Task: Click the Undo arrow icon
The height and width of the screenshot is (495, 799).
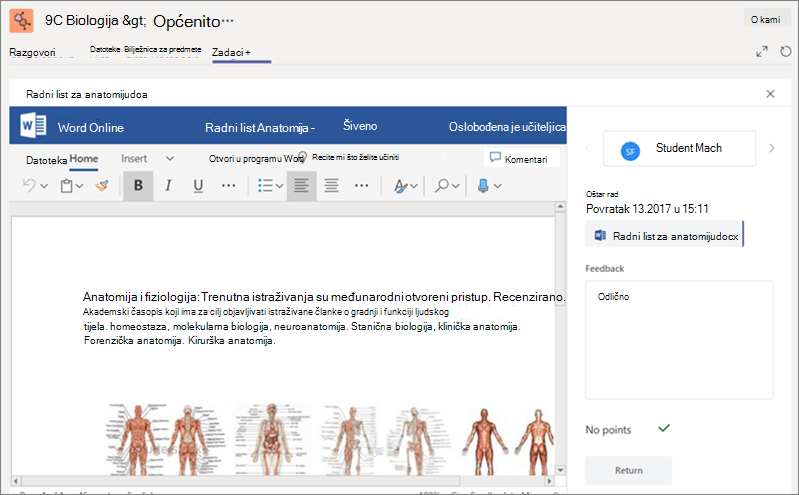Action: [30, 186]
